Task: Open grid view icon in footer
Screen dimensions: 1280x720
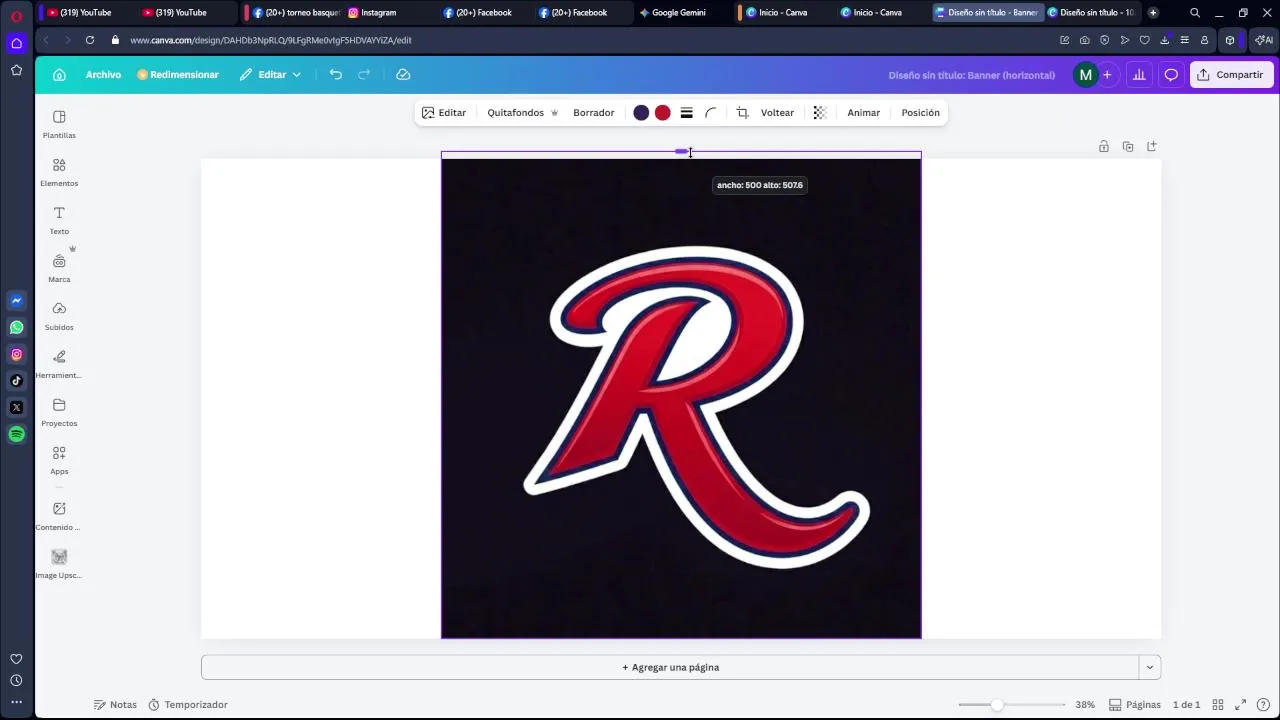Action: tap(1217, 705)
